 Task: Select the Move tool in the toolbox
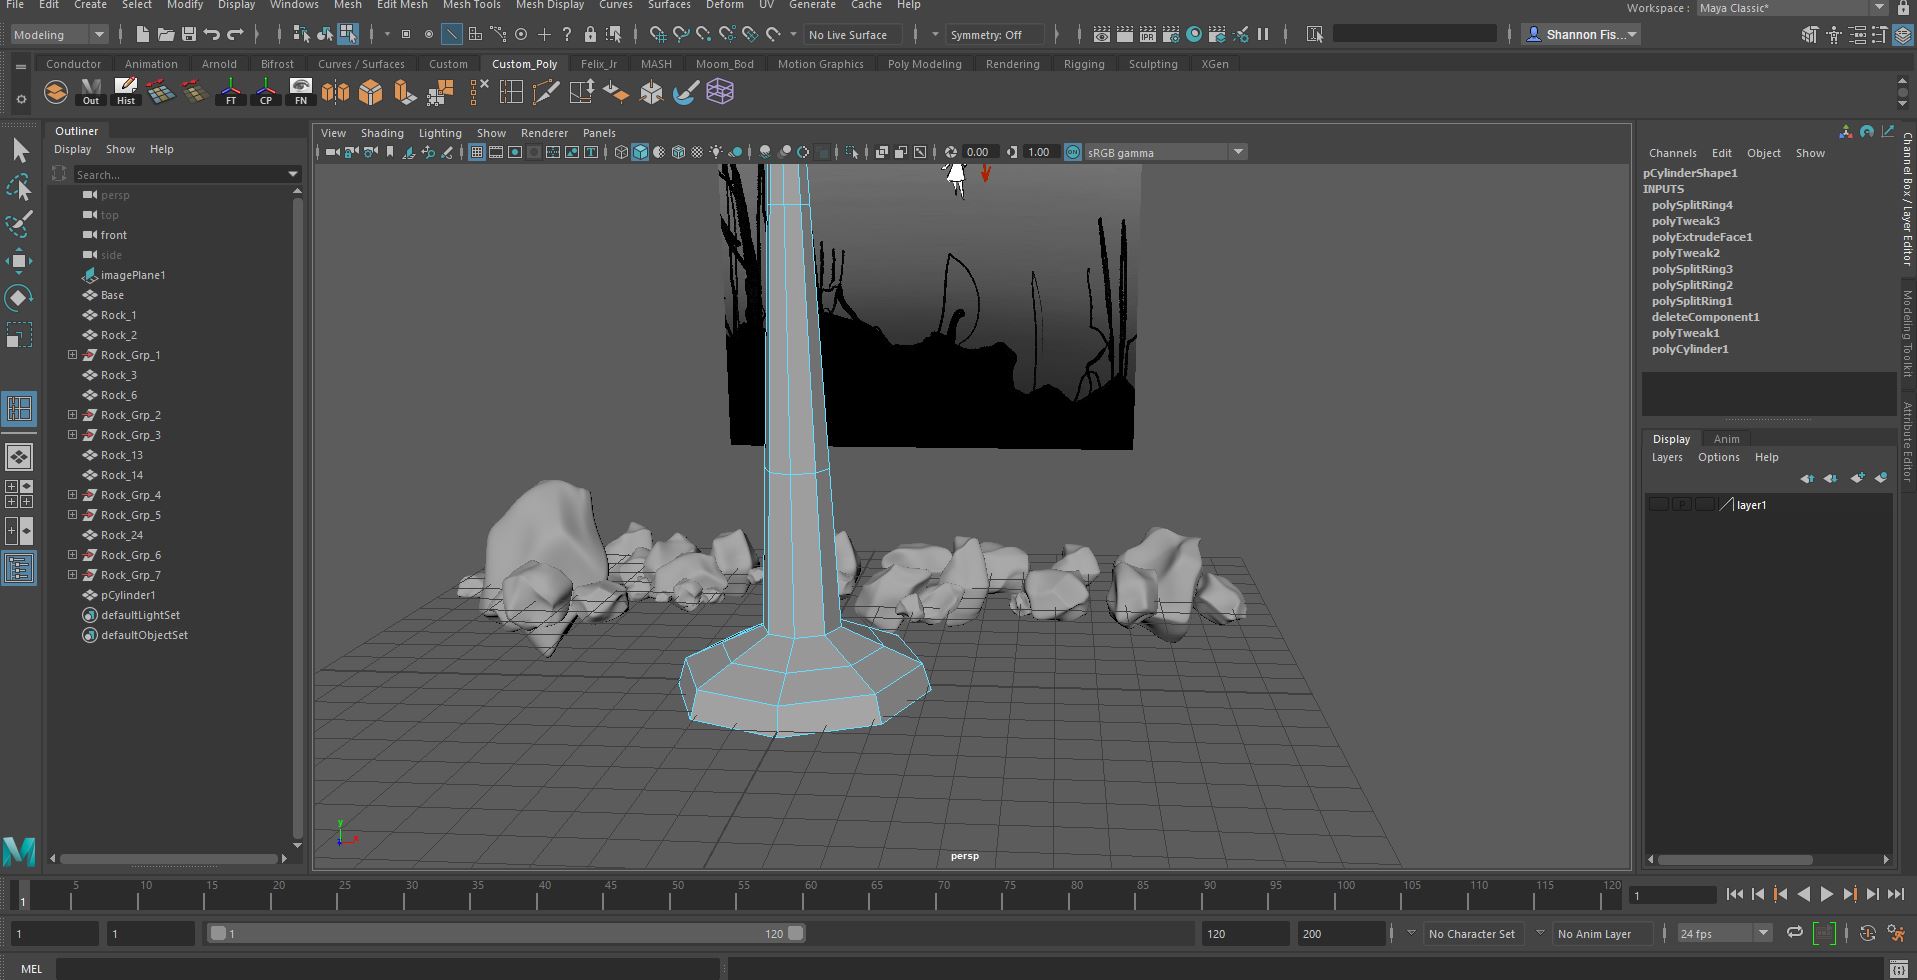tap(20, 261)
